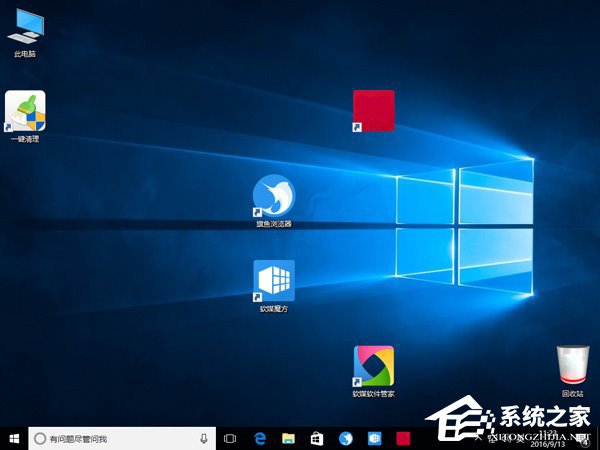Open the red square app on the taskbar
The height and width of the screenshot is (450, 600).
click(x=403, y=439)
